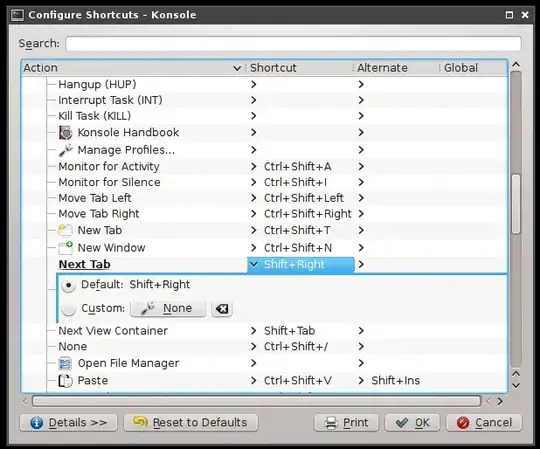Click Reset to Defaults button
The image size is (540, 449).
(191, 423)
